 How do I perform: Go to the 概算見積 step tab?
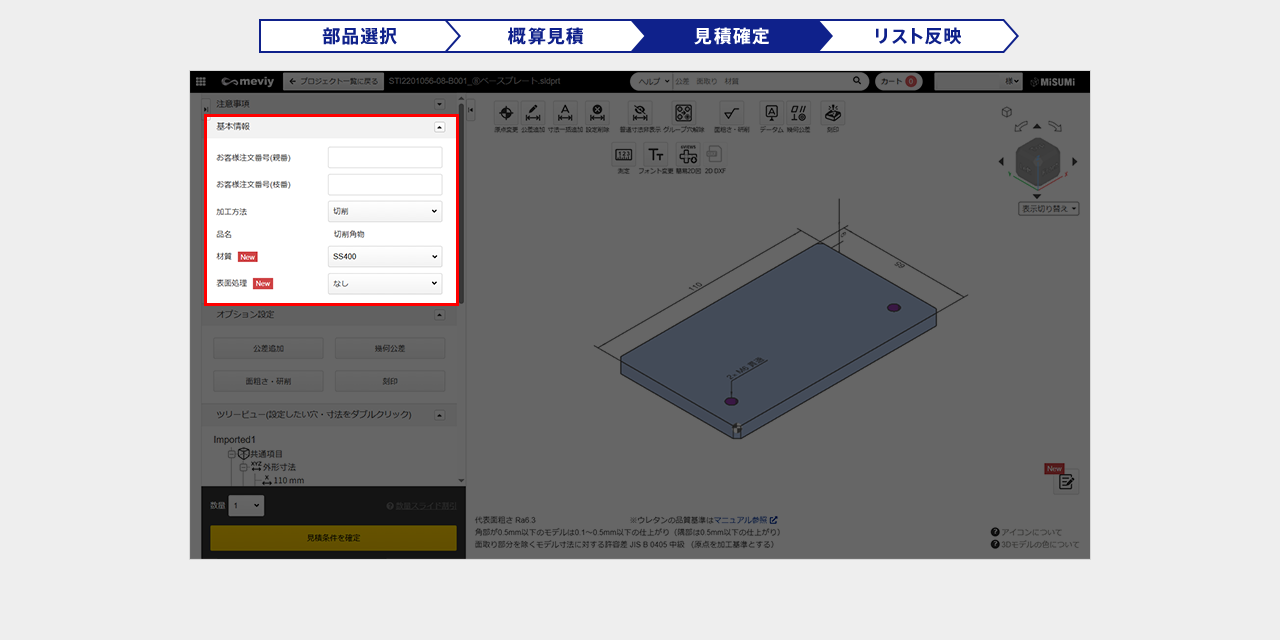545,36
